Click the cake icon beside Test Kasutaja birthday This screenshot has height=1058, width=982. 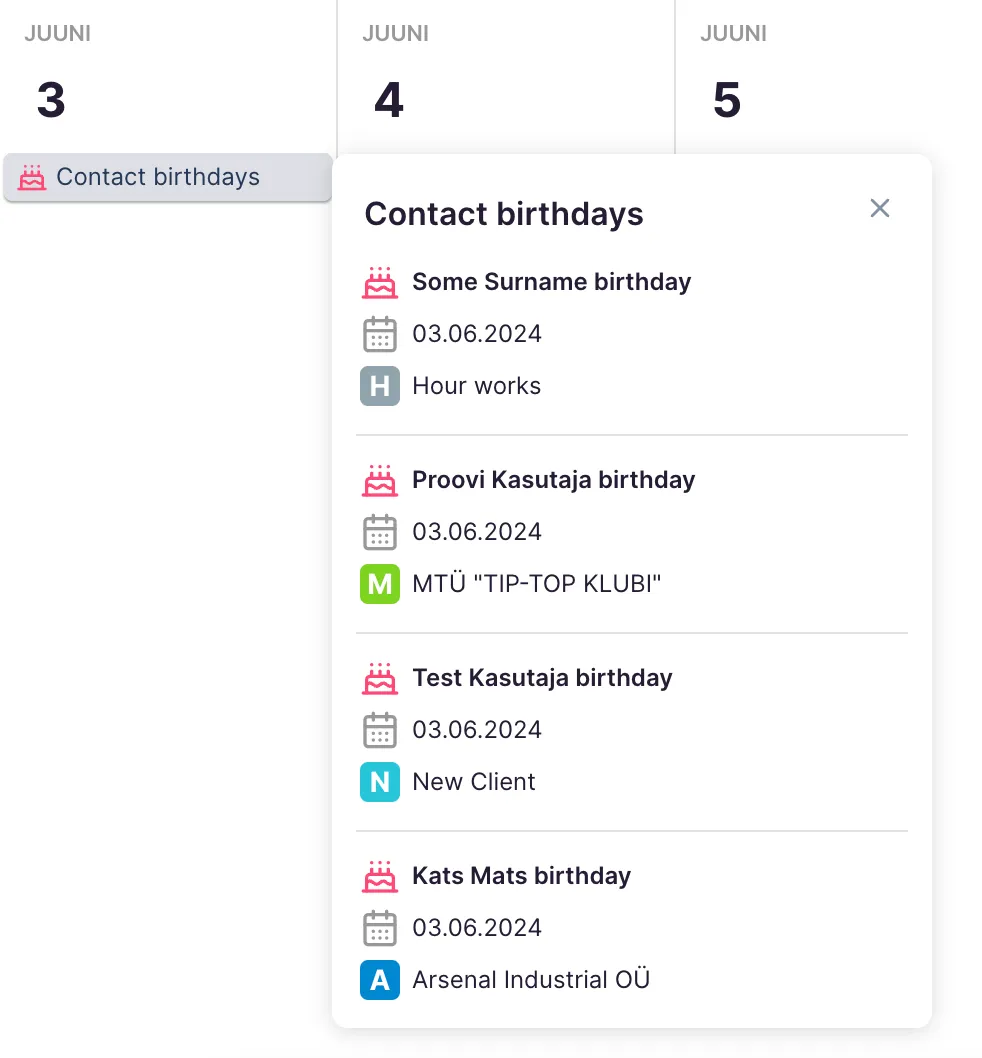coord(380,678)
